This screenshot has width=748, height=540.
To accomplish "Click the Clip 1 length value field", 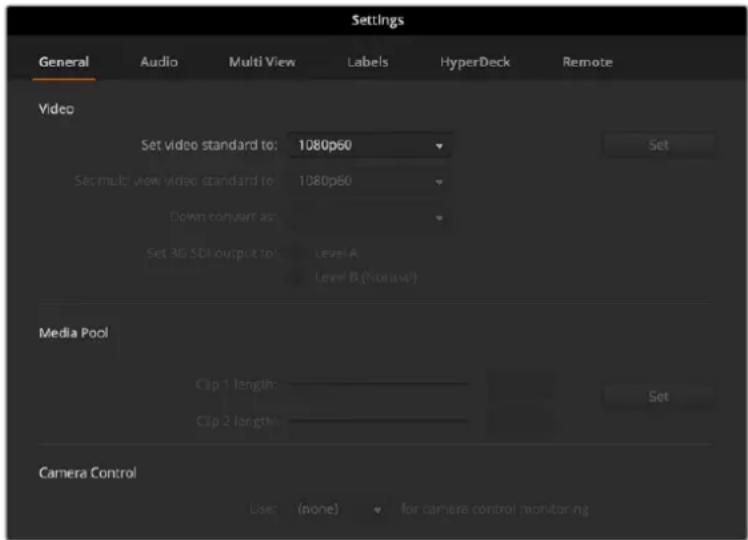I will [x=520, y=384].
